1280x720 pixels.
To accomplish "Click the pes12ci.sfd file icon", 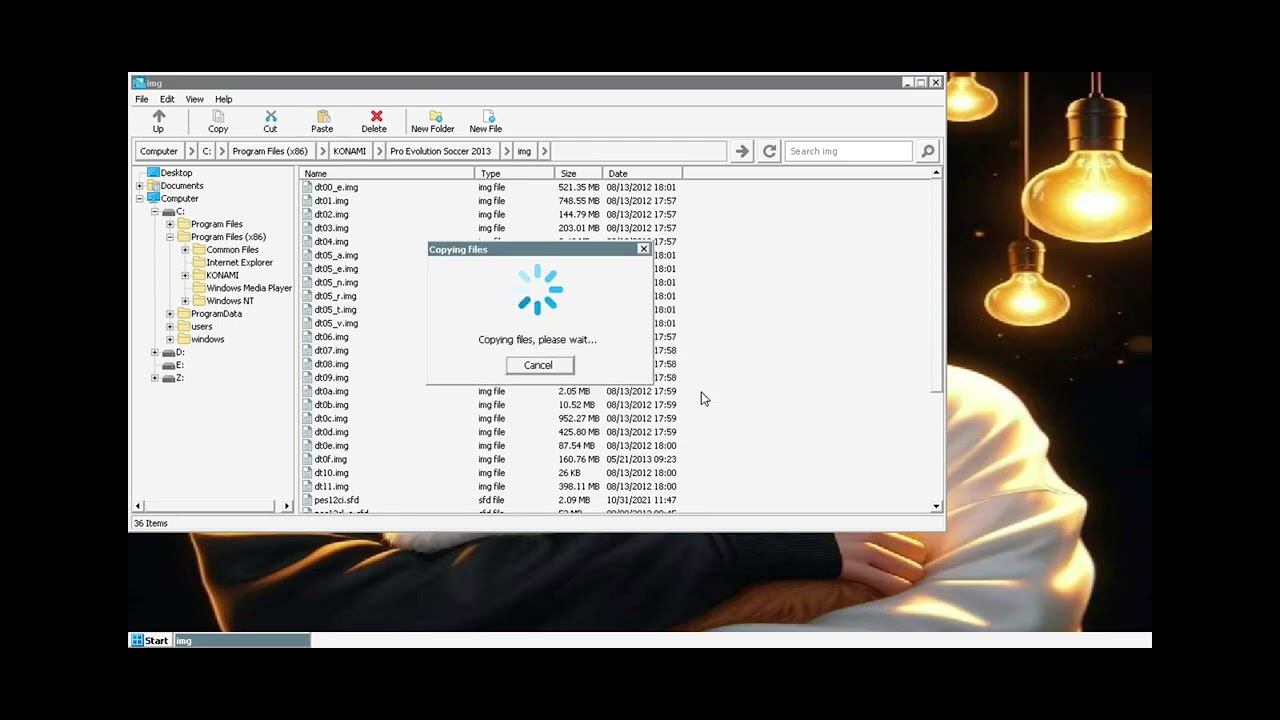I will pos(307,500).
